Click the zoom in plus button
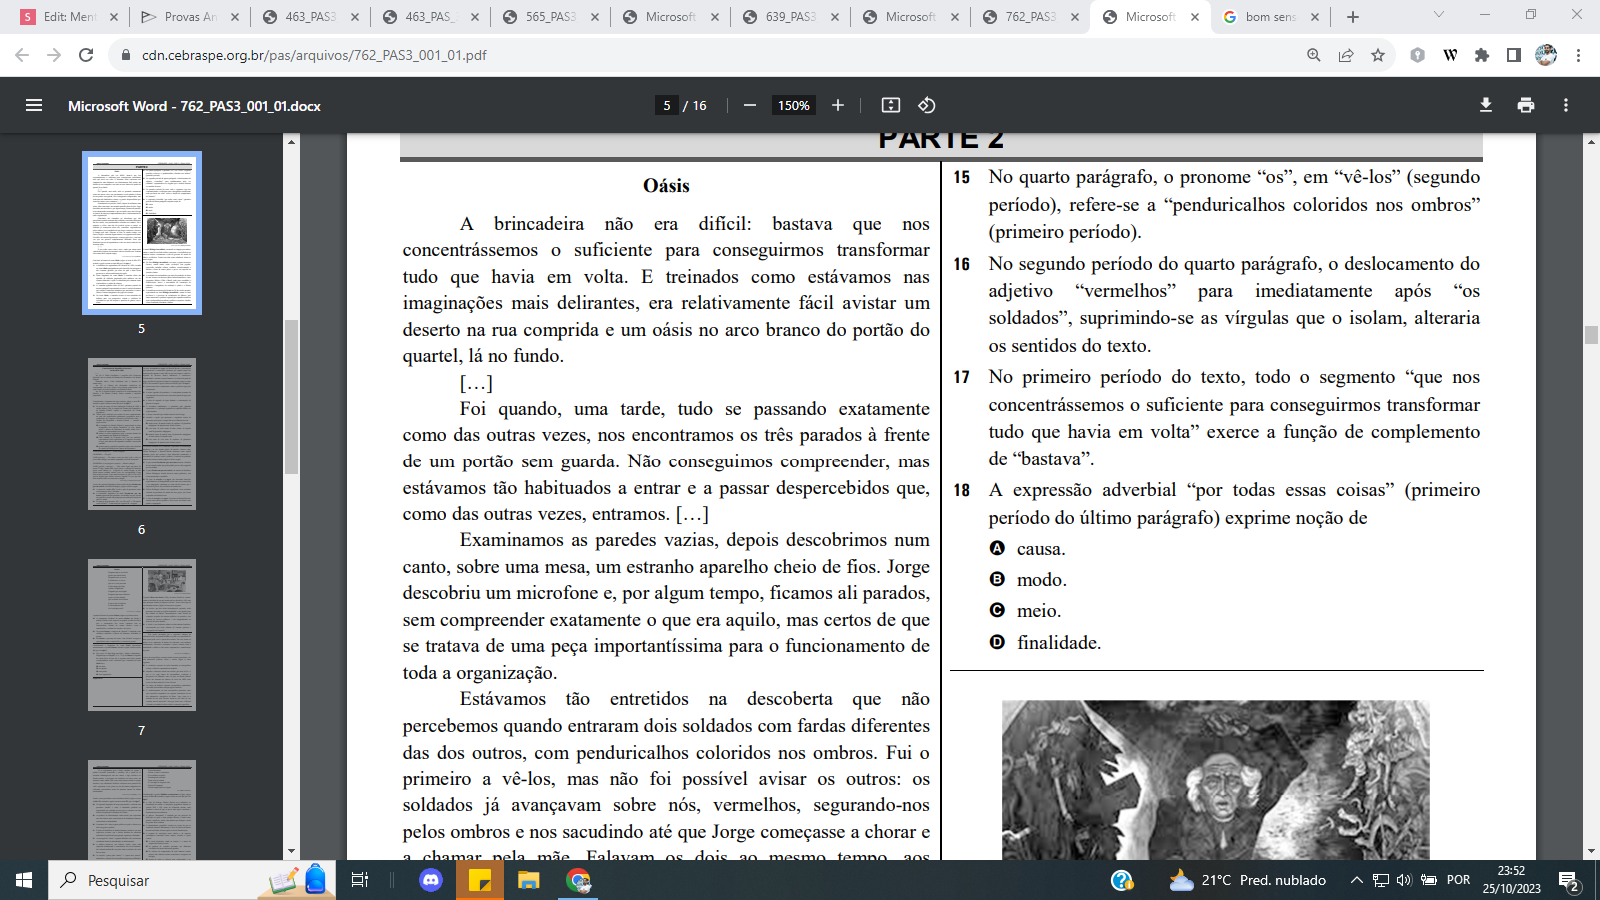 (x=838, y=105)
